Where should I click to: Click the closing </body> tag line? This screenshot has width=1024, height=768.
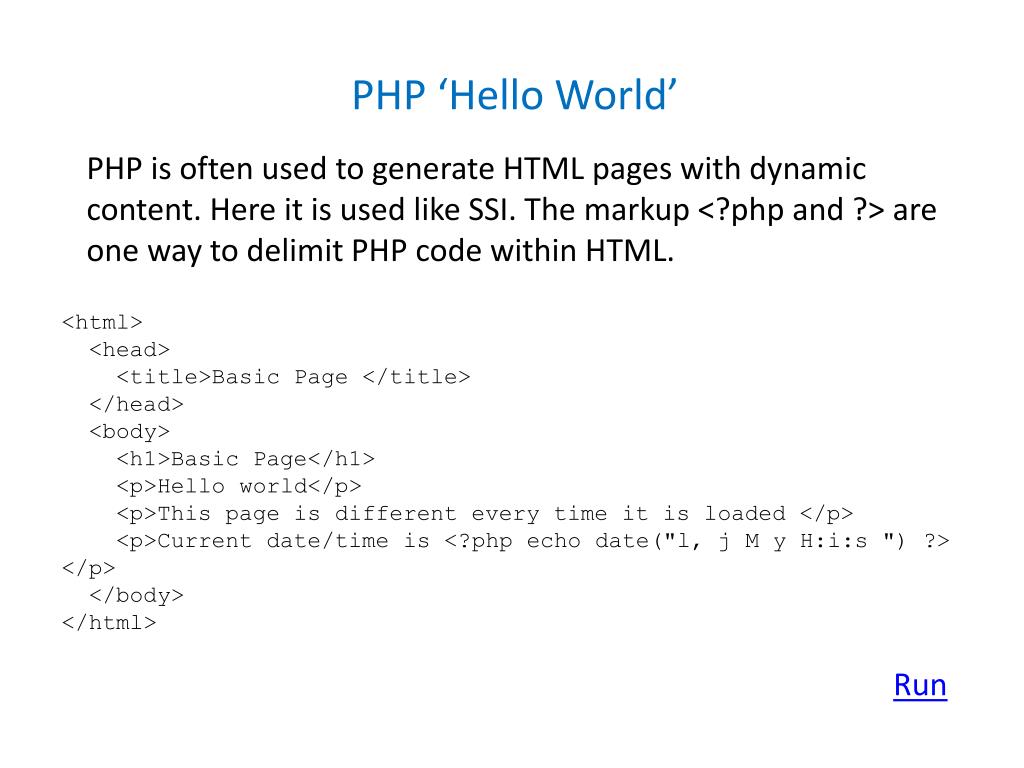point(136,596)
